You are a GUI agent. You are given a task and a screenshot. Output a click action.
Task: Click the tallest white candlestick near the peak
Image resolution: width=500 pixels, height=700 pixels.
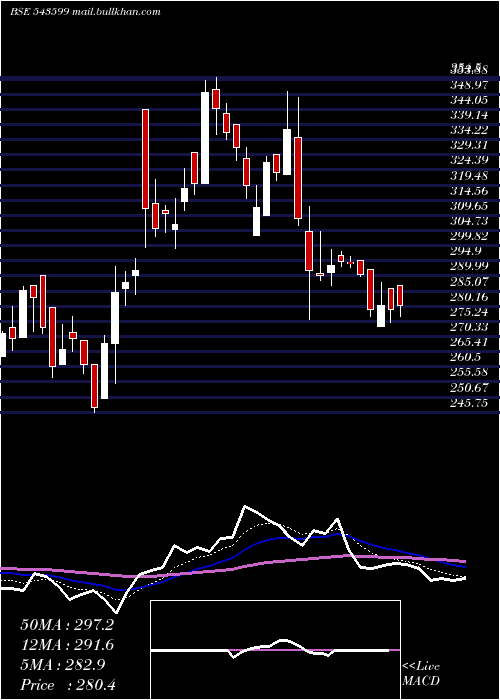coord(205,138)
